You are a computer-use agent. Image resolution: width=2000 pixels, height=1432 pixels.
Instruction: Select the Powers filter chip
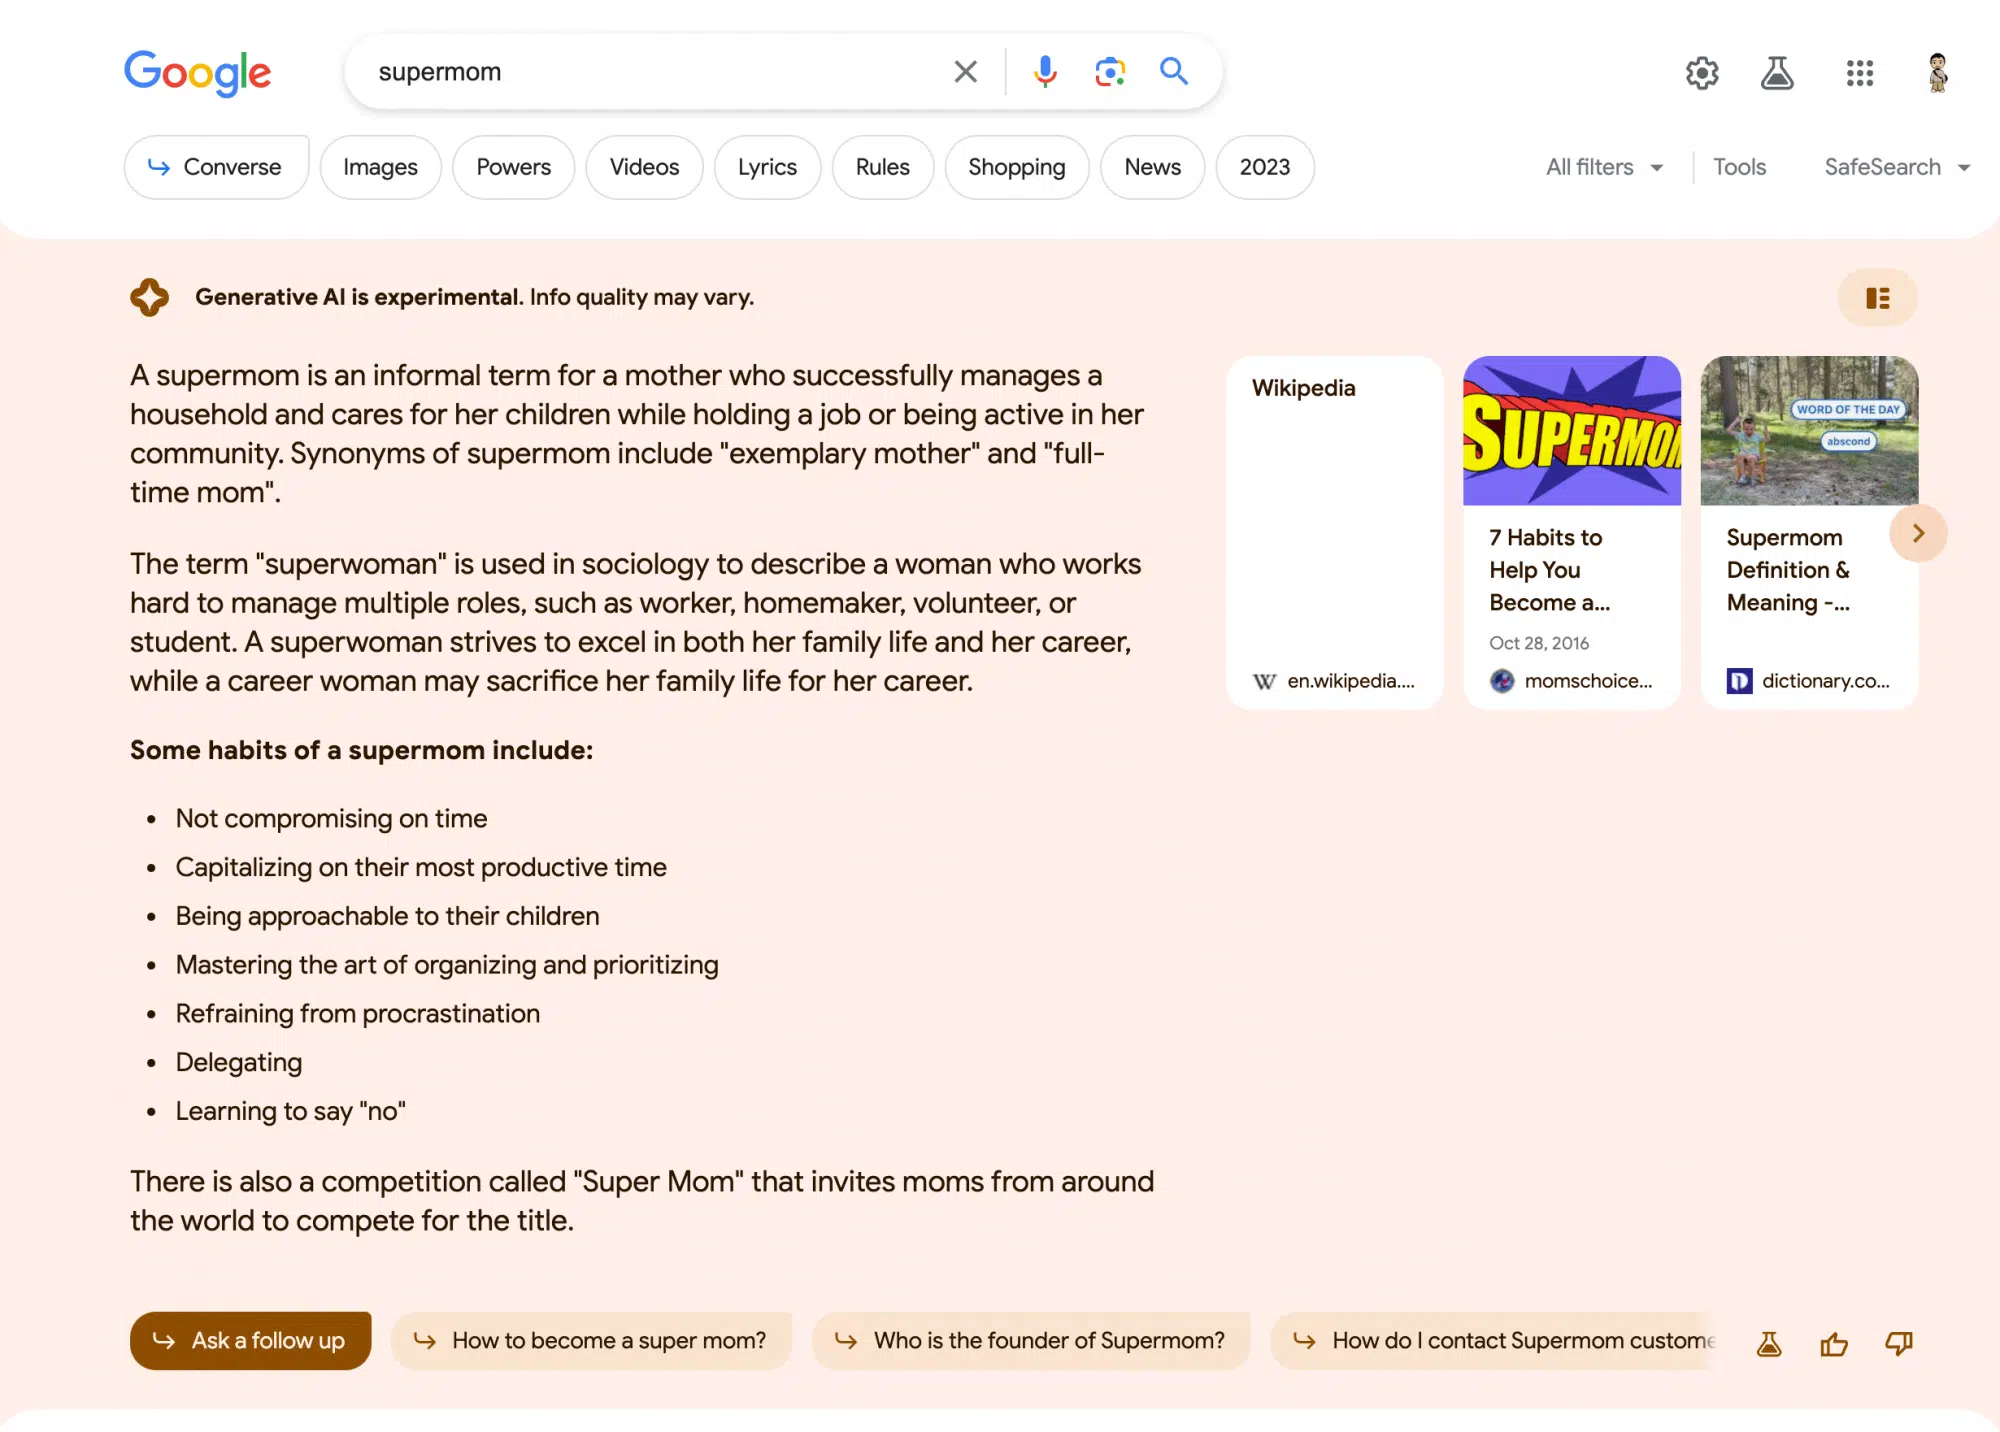(513, 167)
